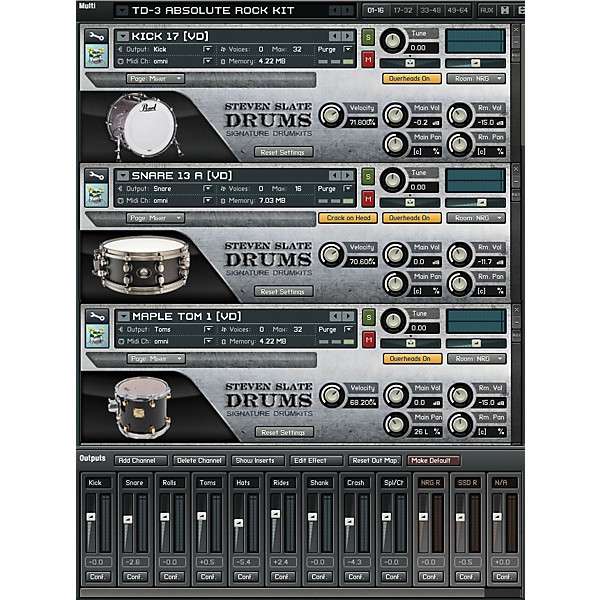The height and width of the screenshot is (600, 600).
Task: Click the Snare 13 A Main Pan knob
Action: coord(396,284)
